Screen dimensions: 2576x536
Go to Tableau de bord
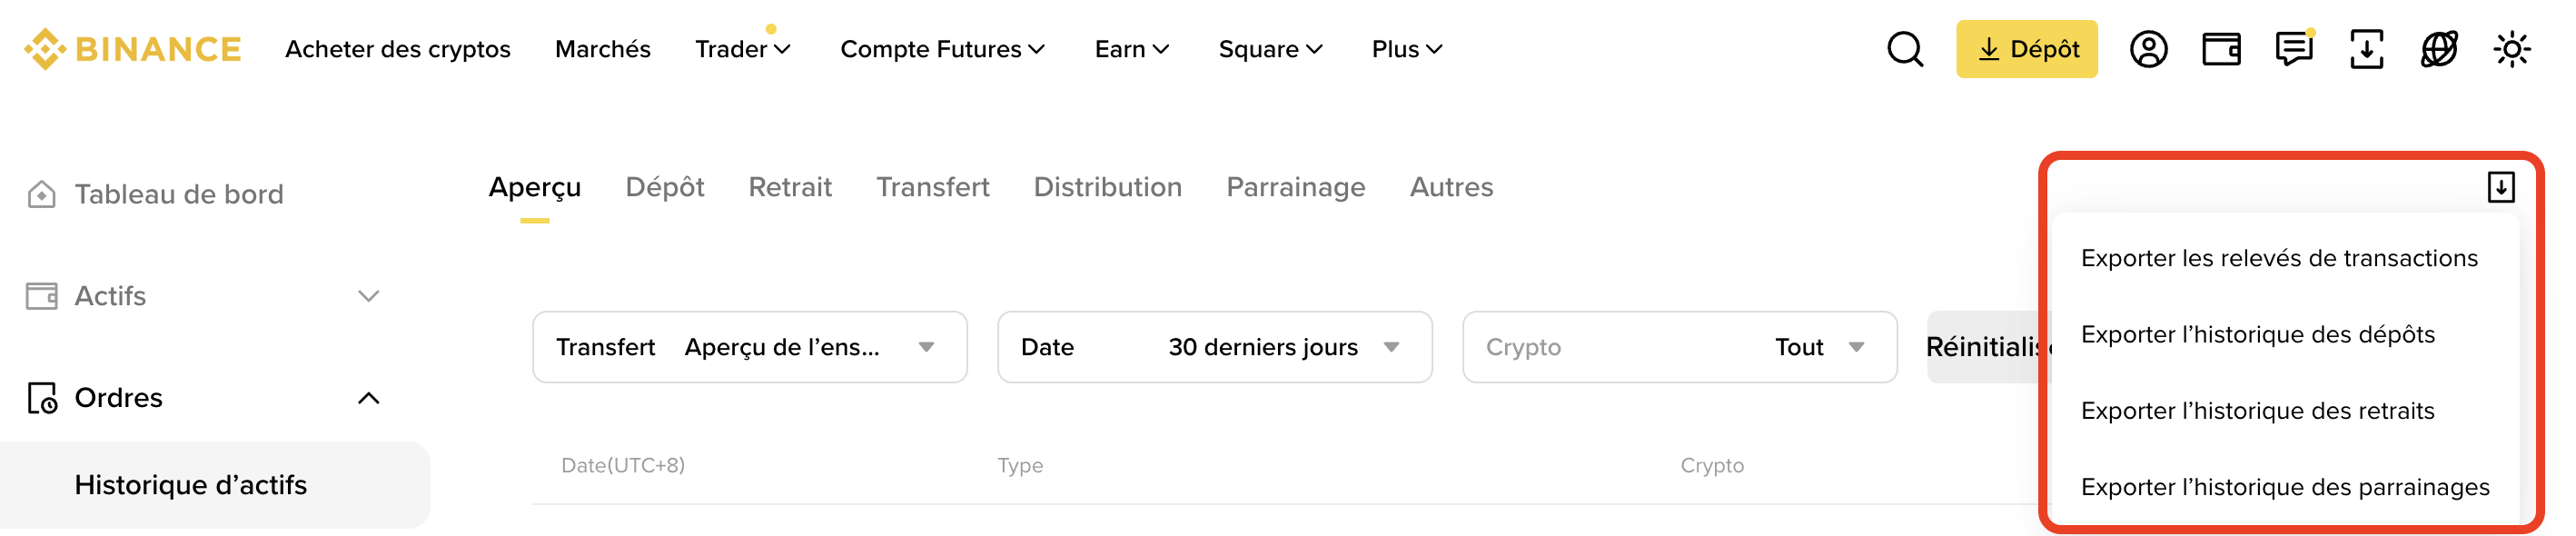[178, 194]
